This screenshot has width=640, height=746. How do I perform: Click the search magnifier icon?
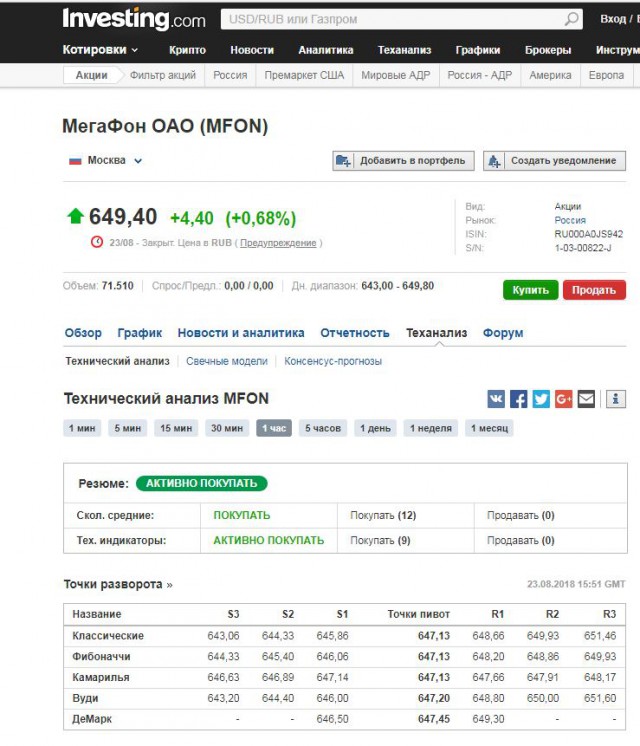(x=571, y=19)
